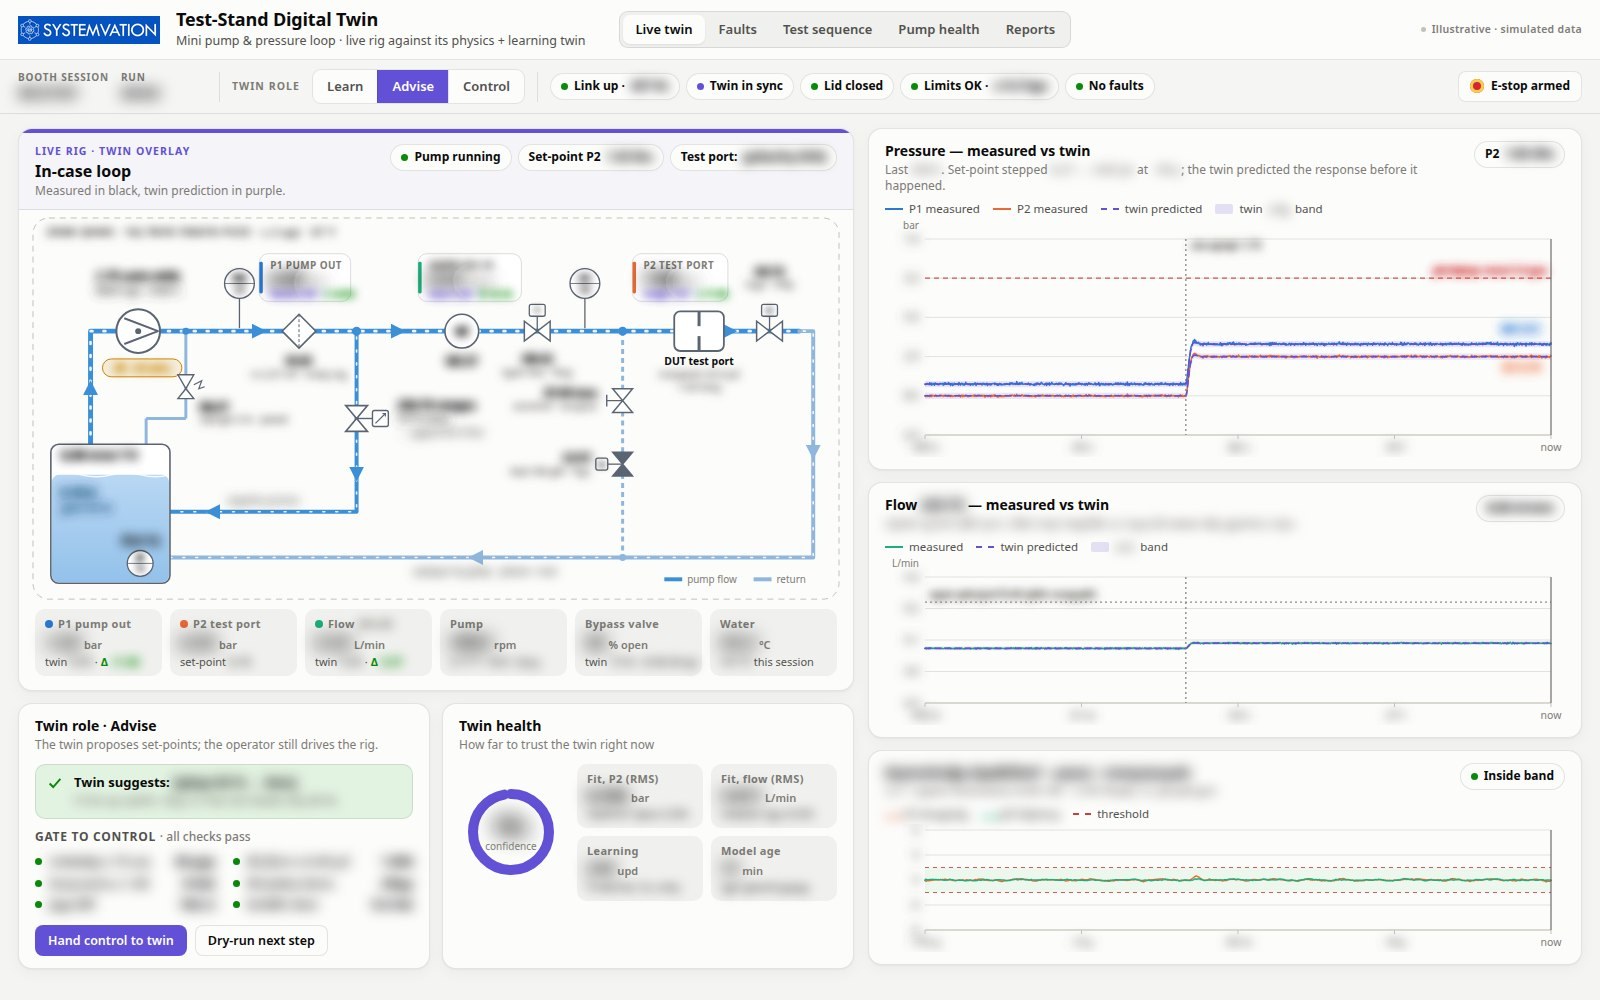Viewport: 1600px width, 1000px height.
Task: Select the DUT test port symbol
Action: point(699,331)
